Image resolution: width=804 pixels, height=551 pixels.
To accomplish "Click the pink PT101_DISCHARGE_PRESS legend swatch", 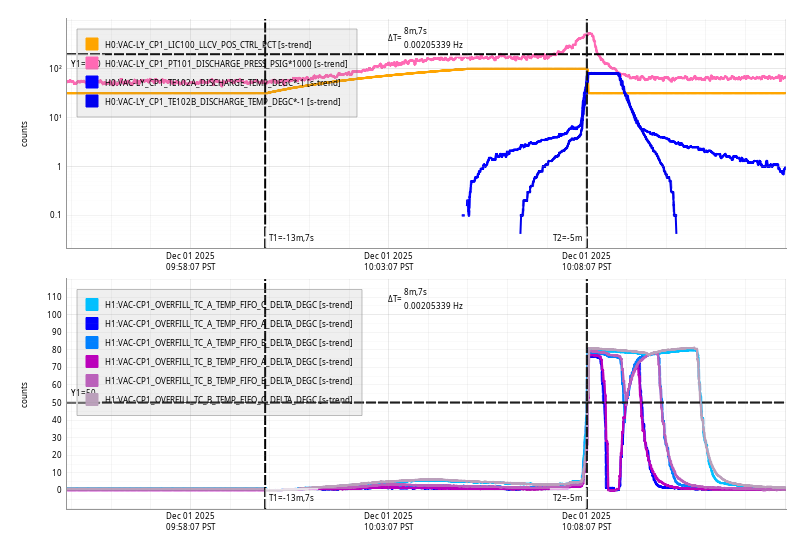I will tap(92, 63).
